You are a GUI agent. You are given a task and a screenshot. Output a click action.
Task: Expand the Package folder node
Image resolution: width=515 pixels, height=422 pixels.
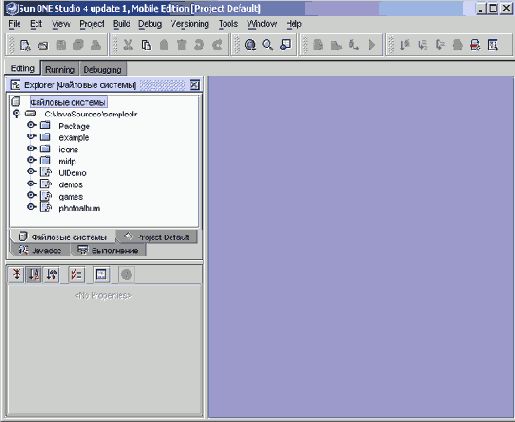click(x=31, y=125)
